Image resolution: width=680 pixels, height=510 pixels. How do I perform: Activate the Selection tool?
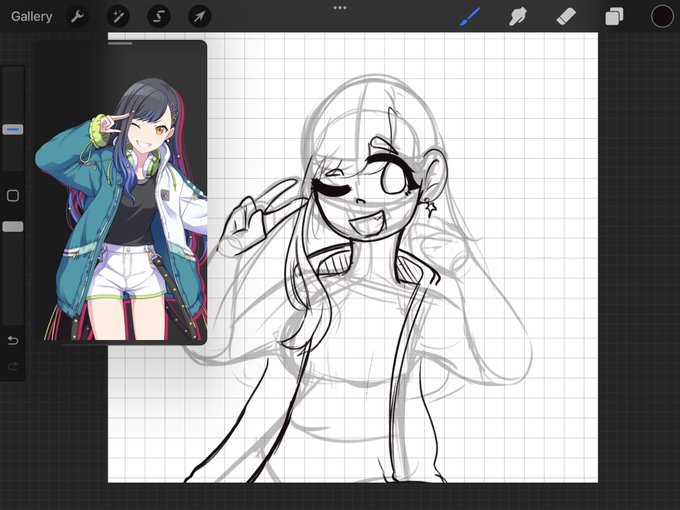159,16
